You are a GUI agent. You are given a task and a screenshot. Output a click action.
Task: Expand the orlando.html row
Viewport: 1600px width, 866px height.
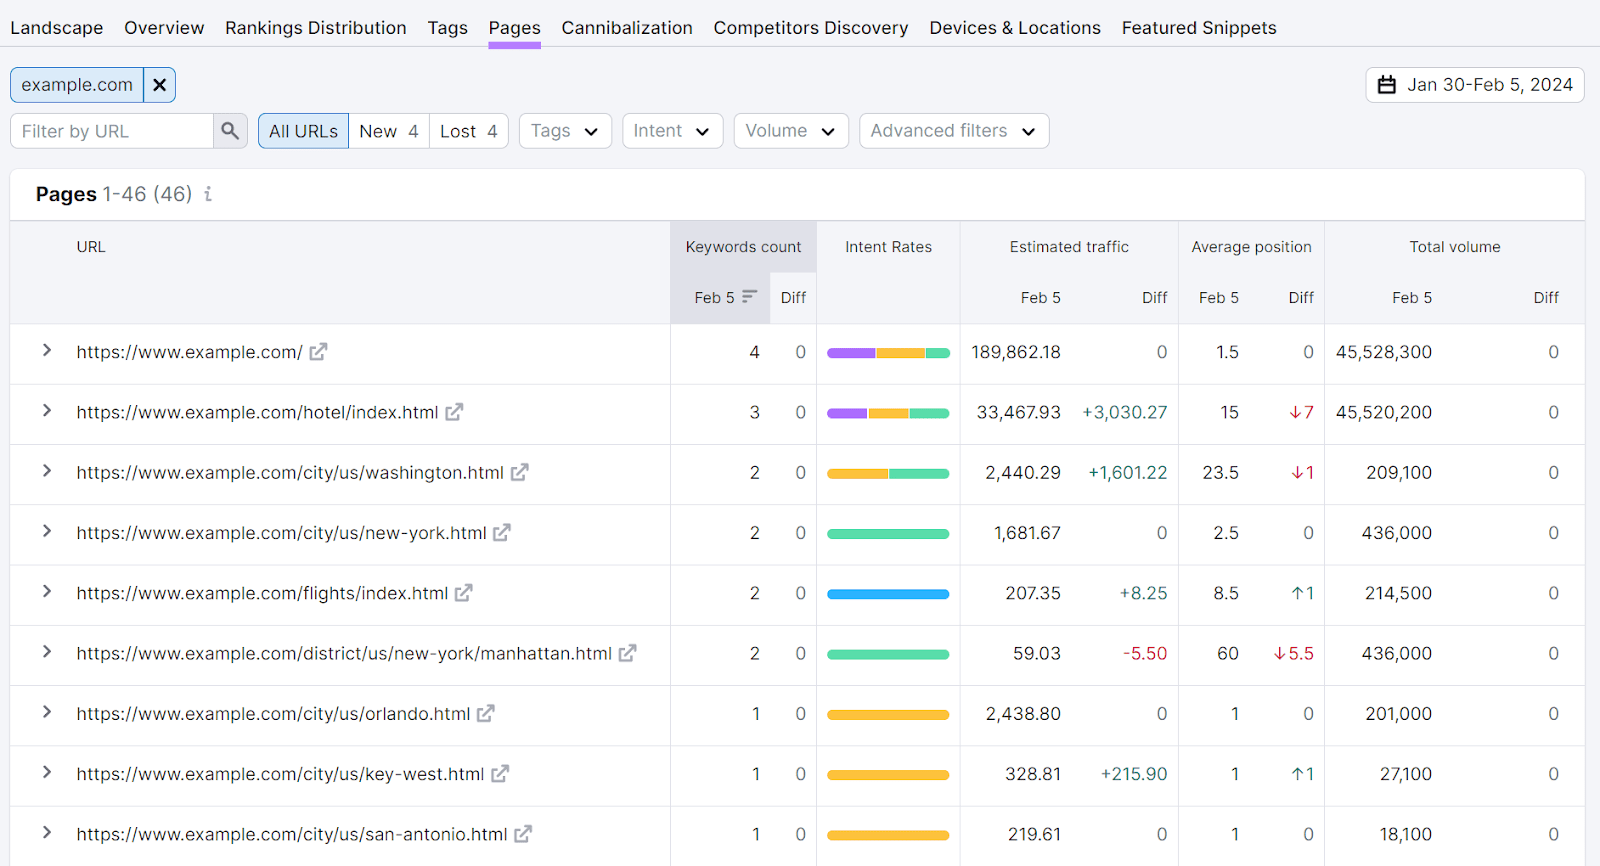(x=46, y=713)
